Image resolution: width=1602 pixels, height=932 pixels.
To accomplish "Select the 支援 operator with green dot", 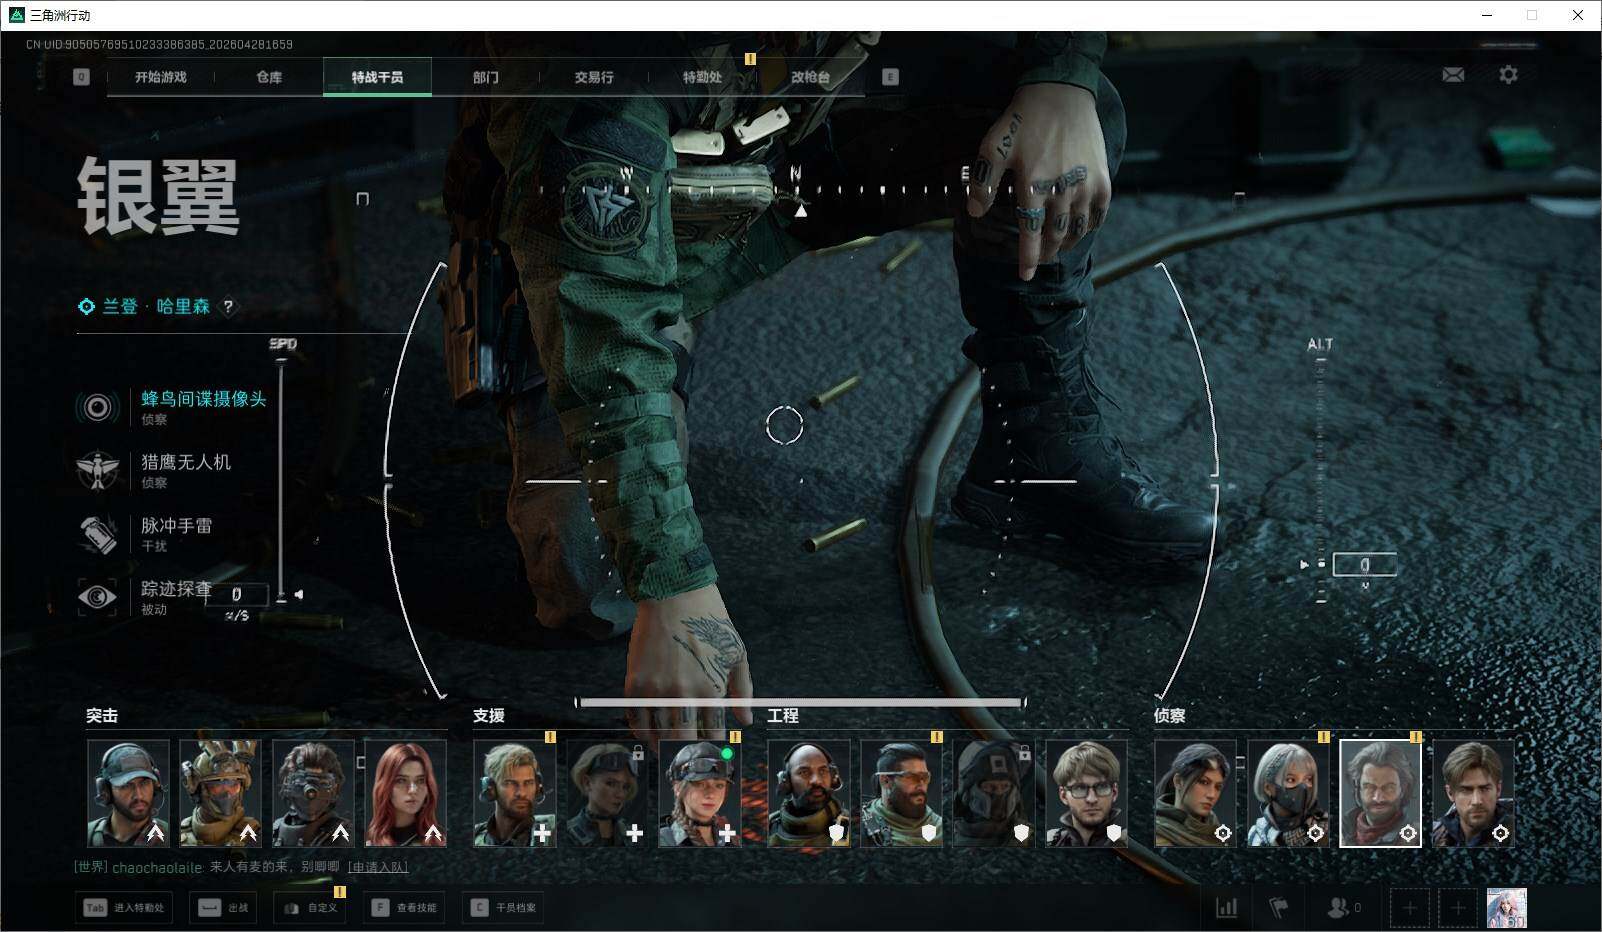I will tap(699, 793).
